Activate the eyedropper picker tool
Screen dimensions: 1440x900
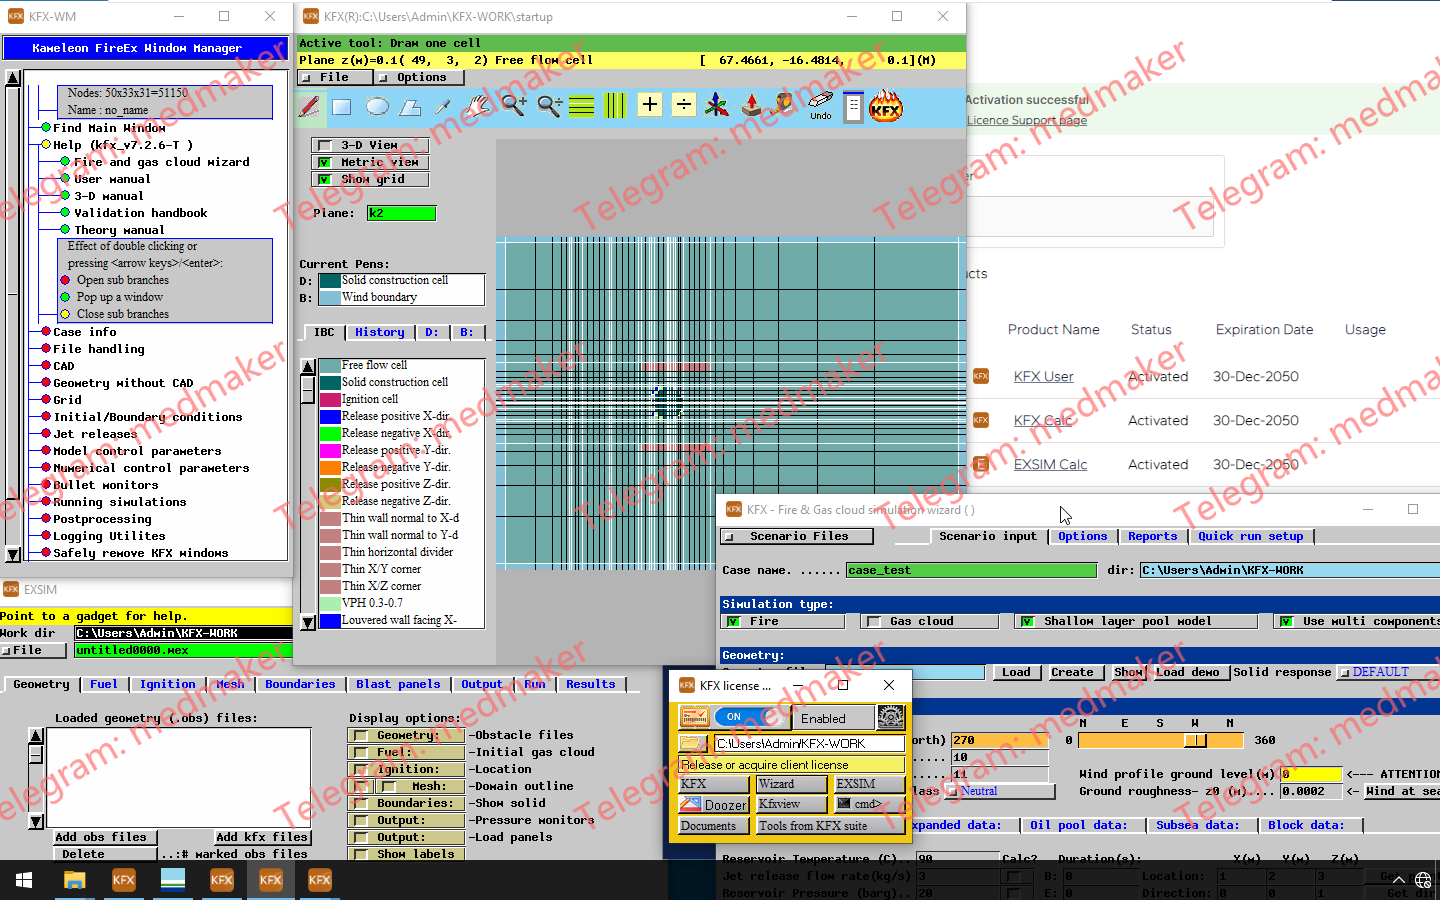coord(443,106)
